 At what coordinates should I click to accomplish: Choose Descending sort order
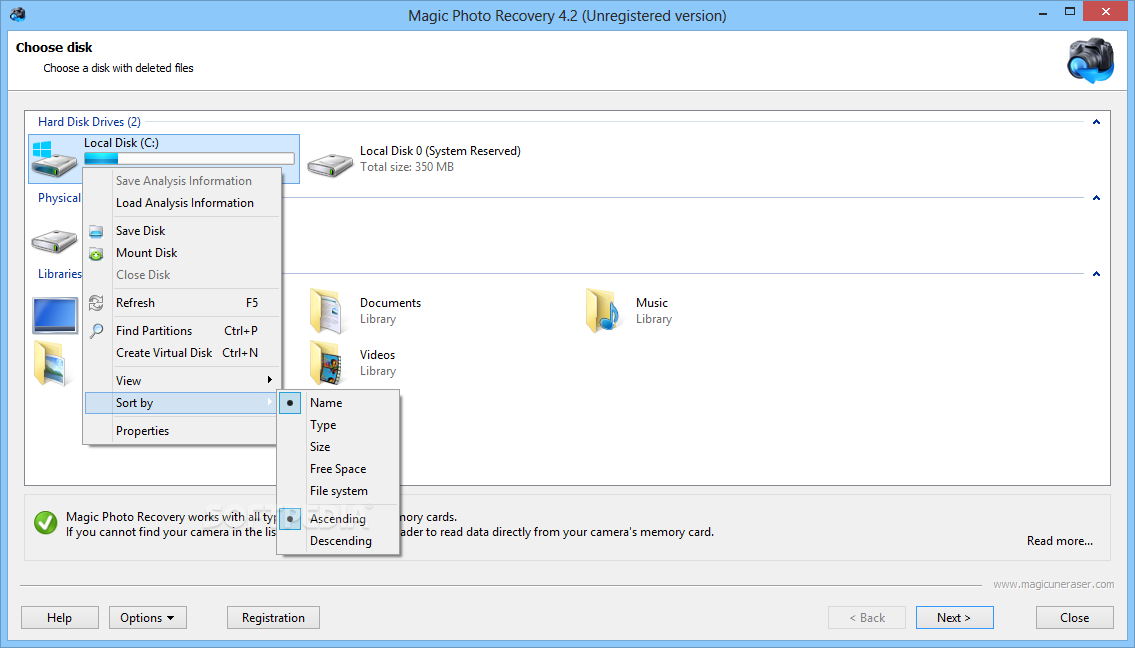pos(338,541)
